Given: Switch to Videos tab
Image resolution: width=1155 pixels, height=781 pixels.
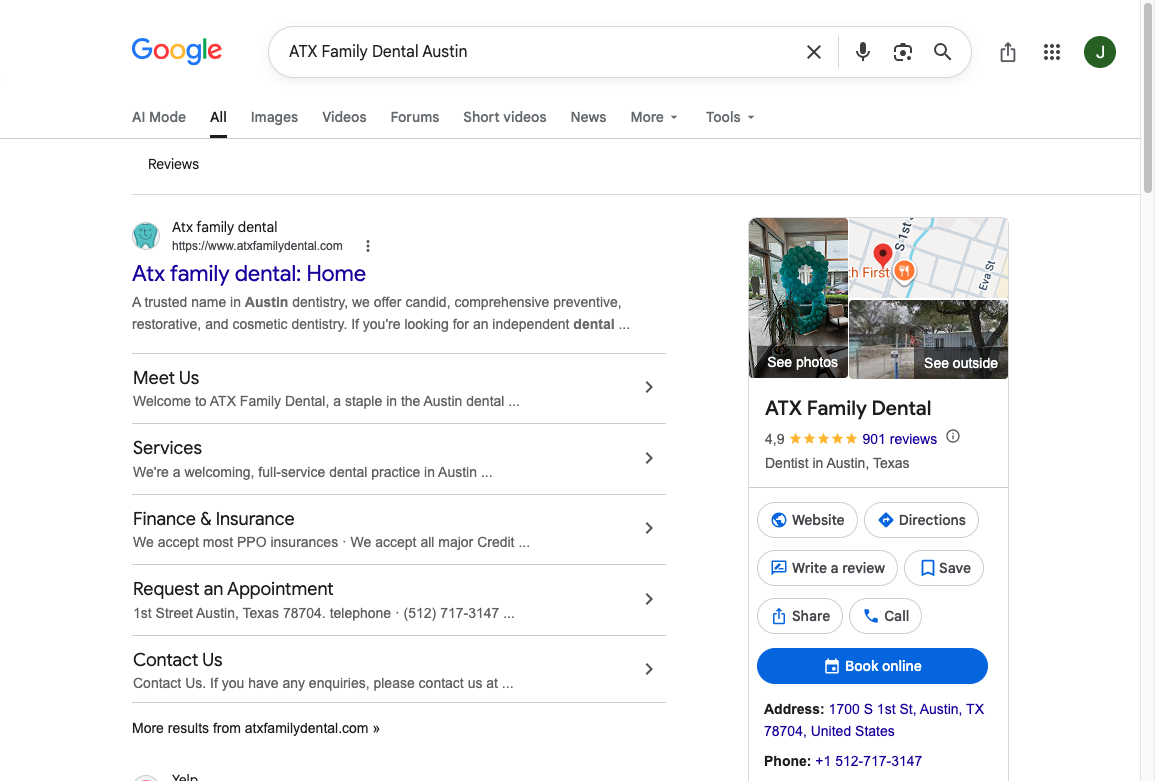Looking at the screenshot, I should click(344, 117).
